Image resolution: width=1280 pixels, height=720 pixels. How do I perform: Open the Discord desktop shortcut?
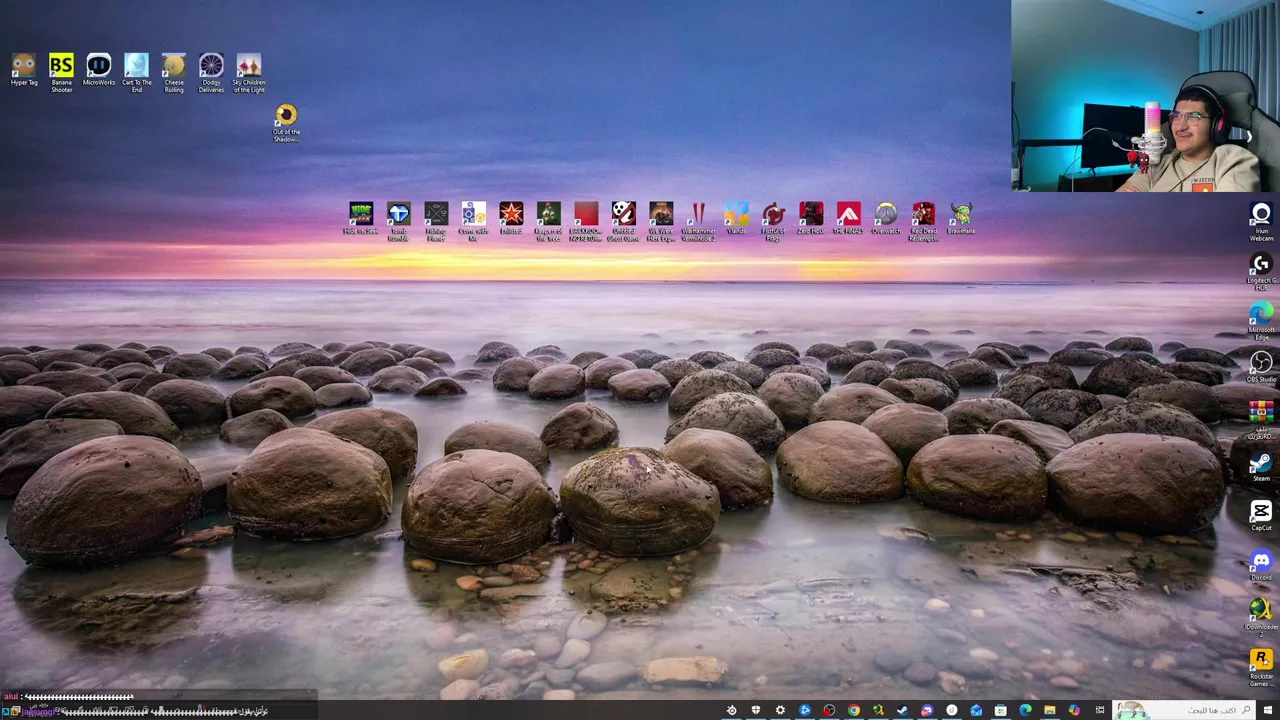coord(1261,564)
